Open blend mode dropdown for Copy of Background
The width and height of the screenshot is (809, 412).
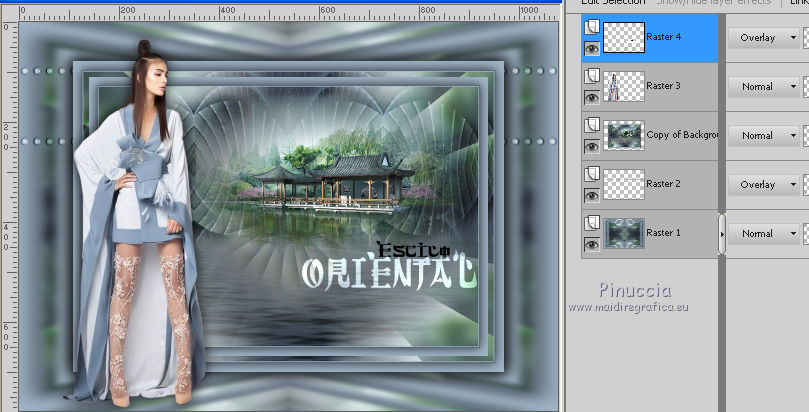[764, 136]
